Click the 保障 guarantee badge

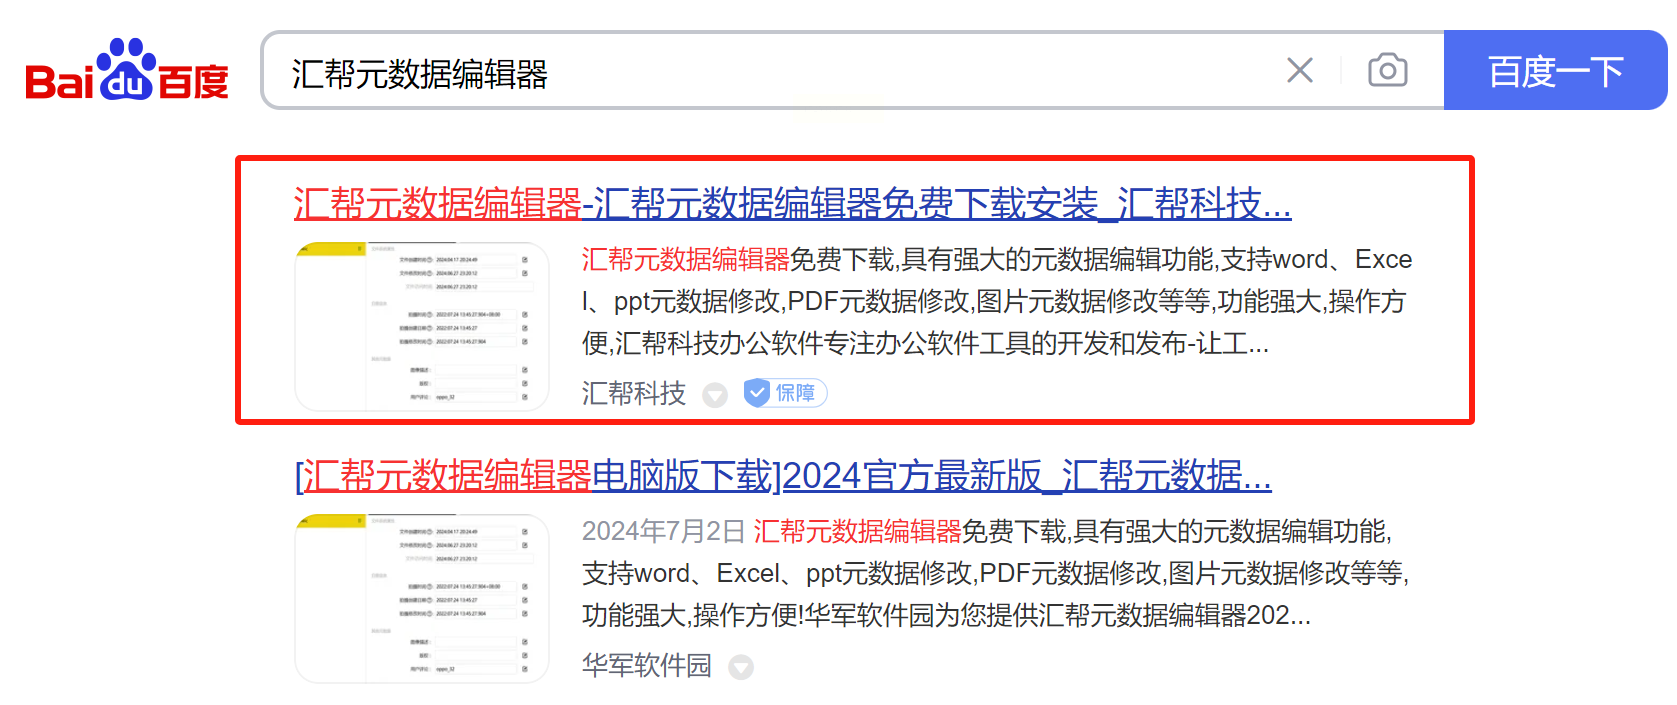[785, 393]
